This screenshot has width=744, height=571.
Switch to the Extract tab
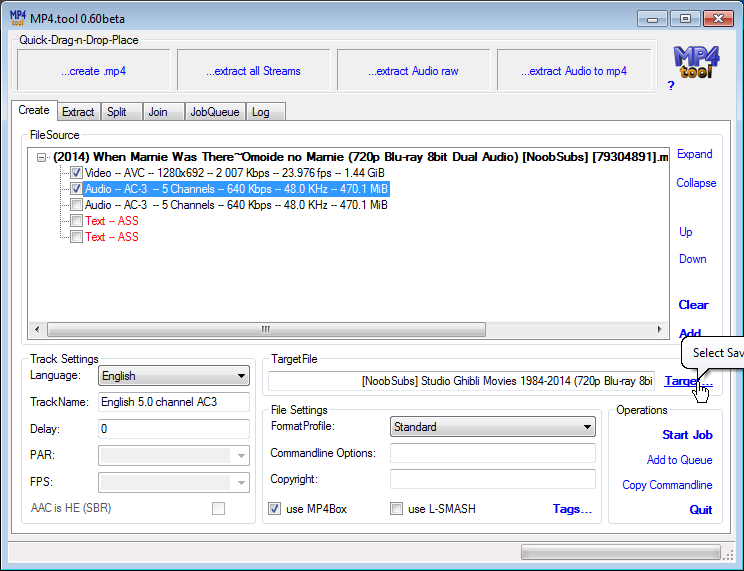[x=77, y=112]
